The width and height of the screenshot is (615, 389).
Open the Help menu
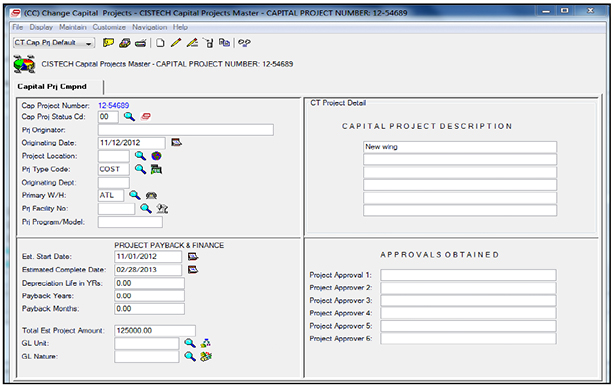pyautogui.click(x=180, y=27)
